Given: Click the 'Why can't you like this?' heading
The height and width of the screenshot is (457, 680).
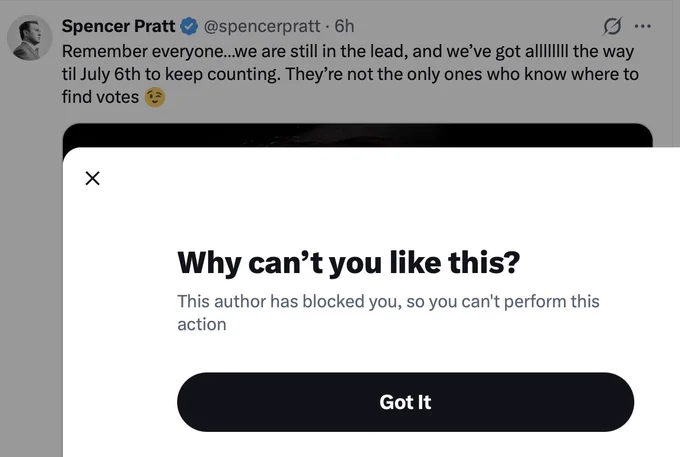Looking at the screenshot, I should 349,263.
